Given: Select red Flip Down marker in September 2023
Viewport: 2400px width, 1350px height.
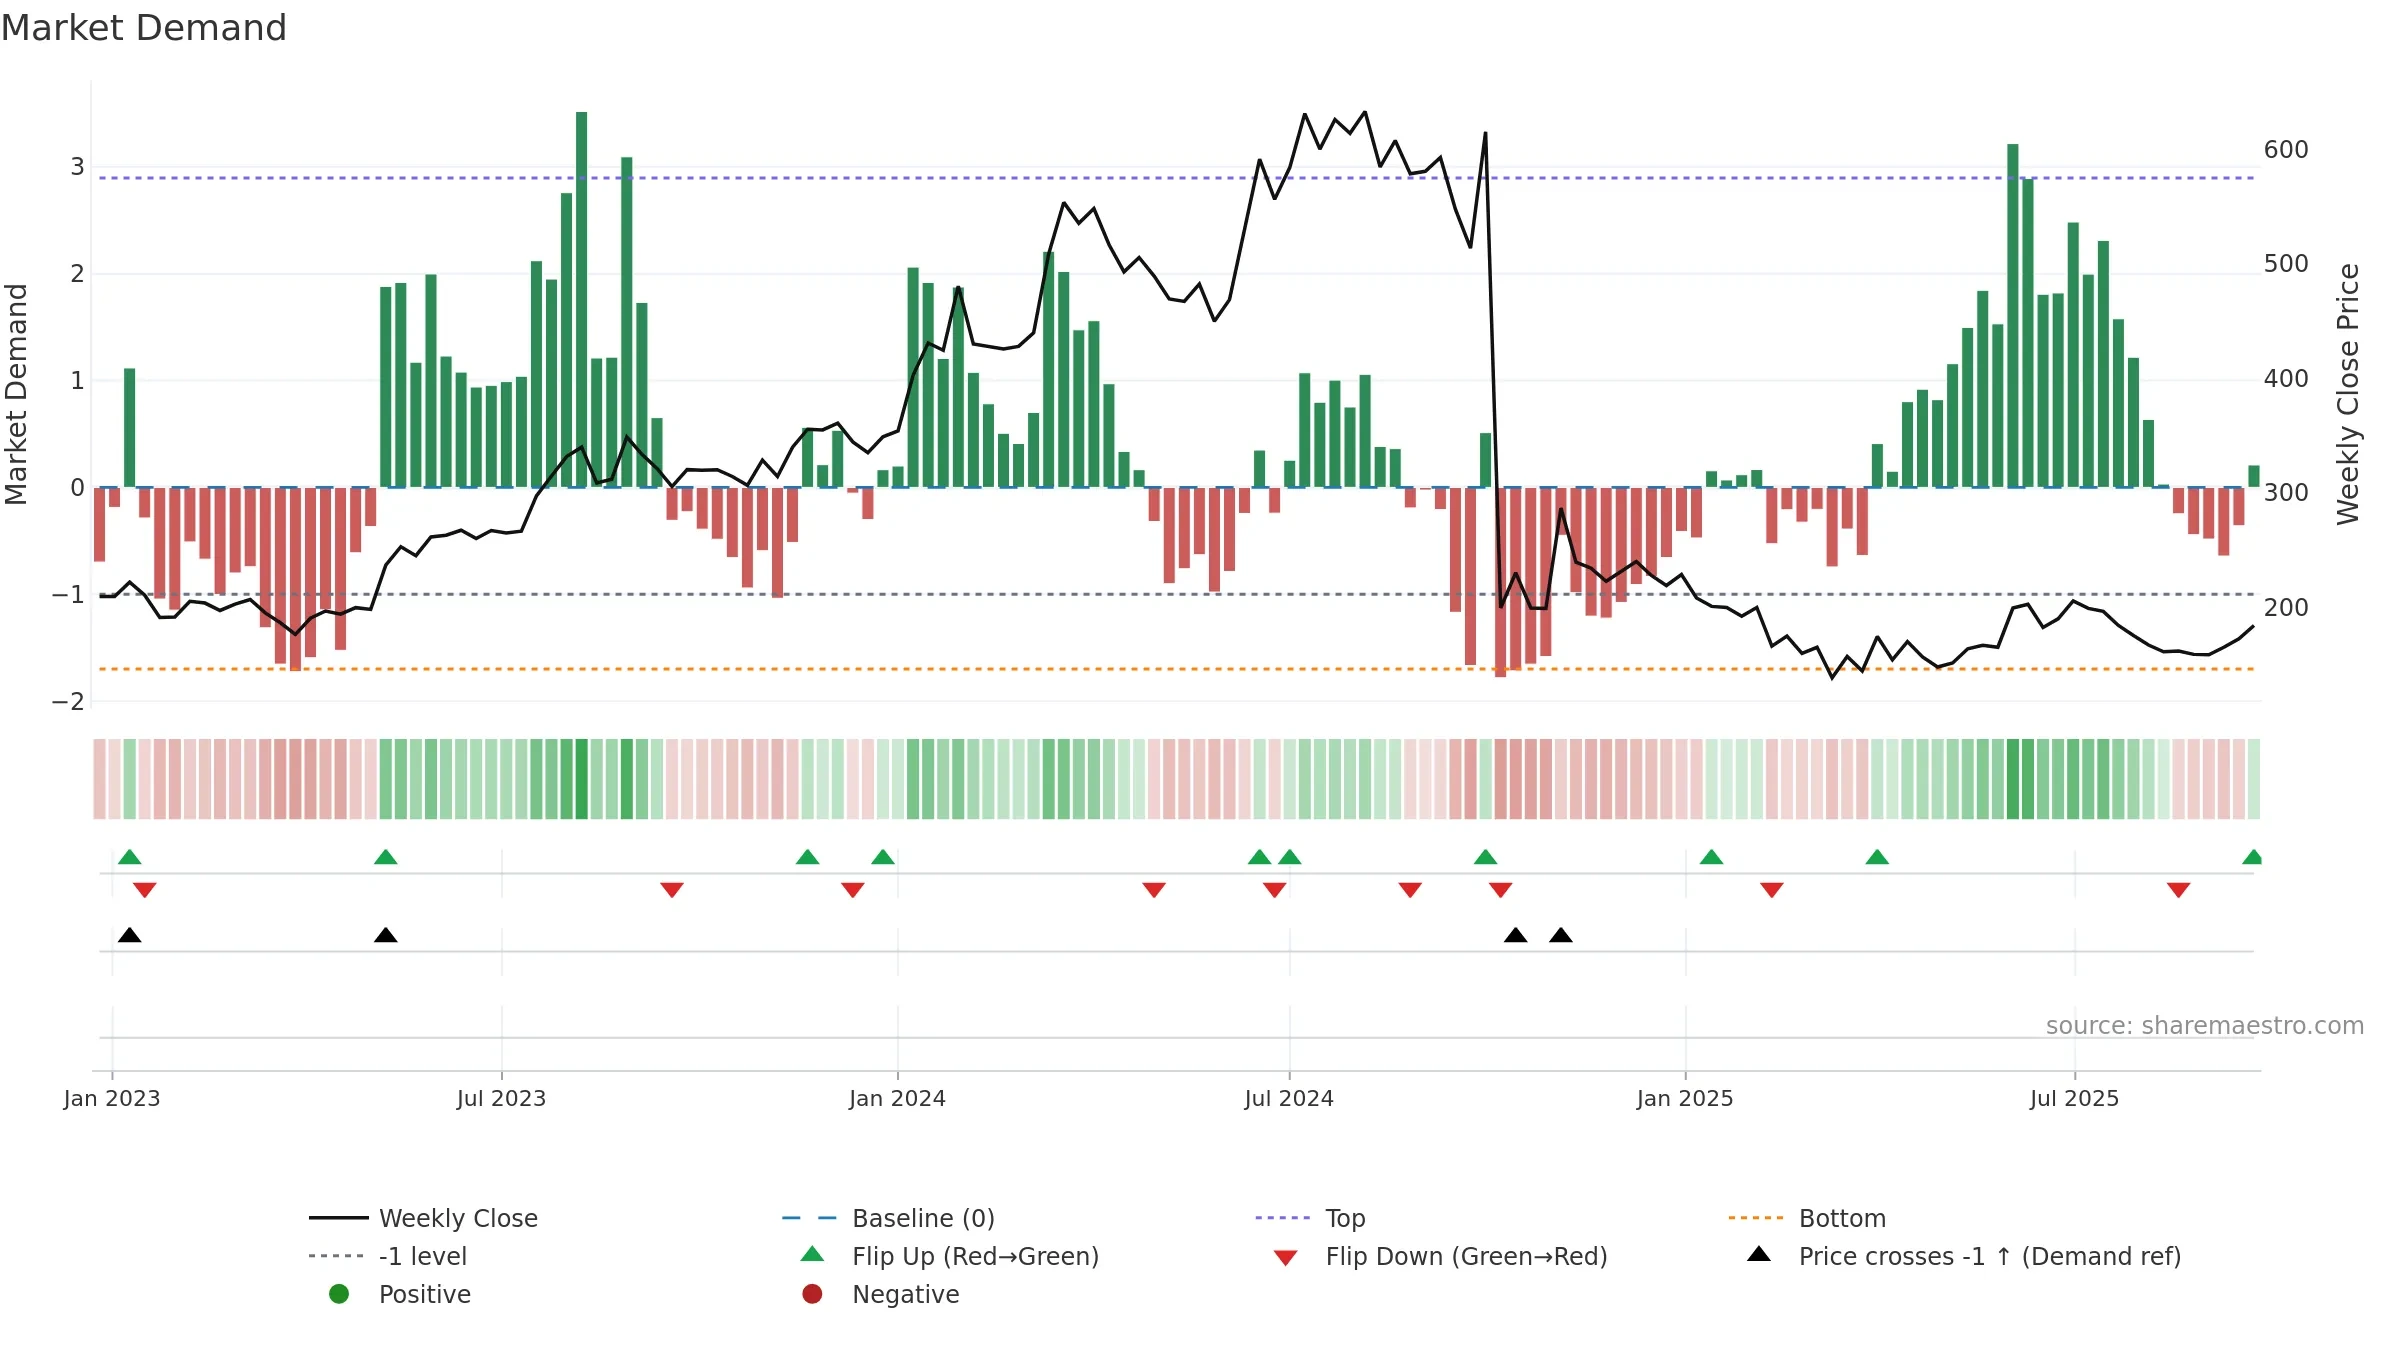Looking at the screenshot, I should 672,890.
